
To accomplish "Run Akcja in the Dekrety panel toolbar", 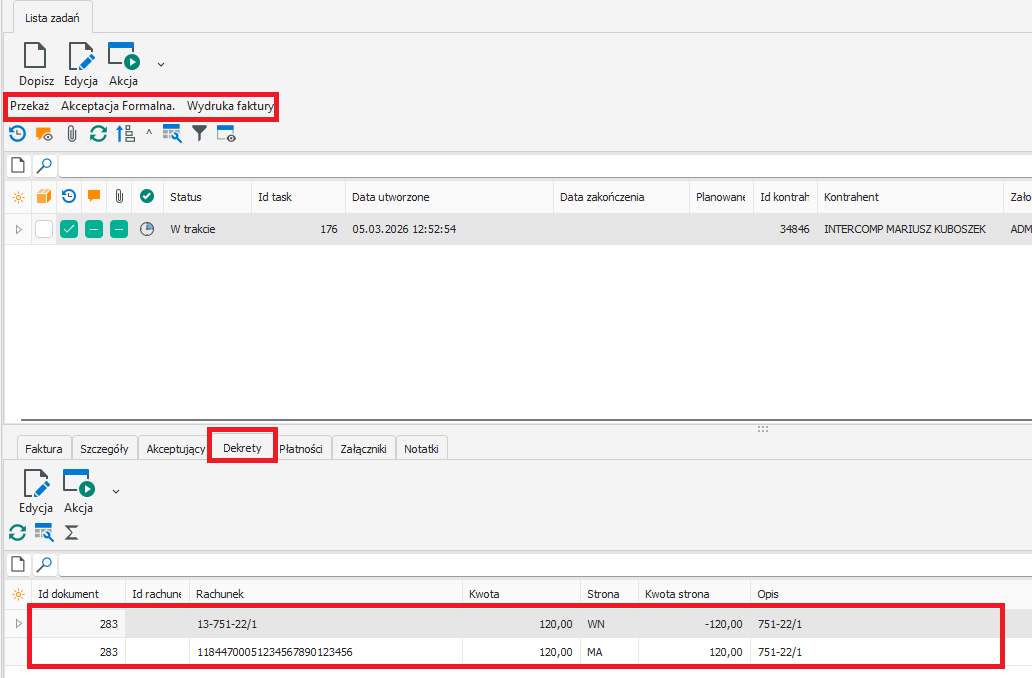I will 78,493.
